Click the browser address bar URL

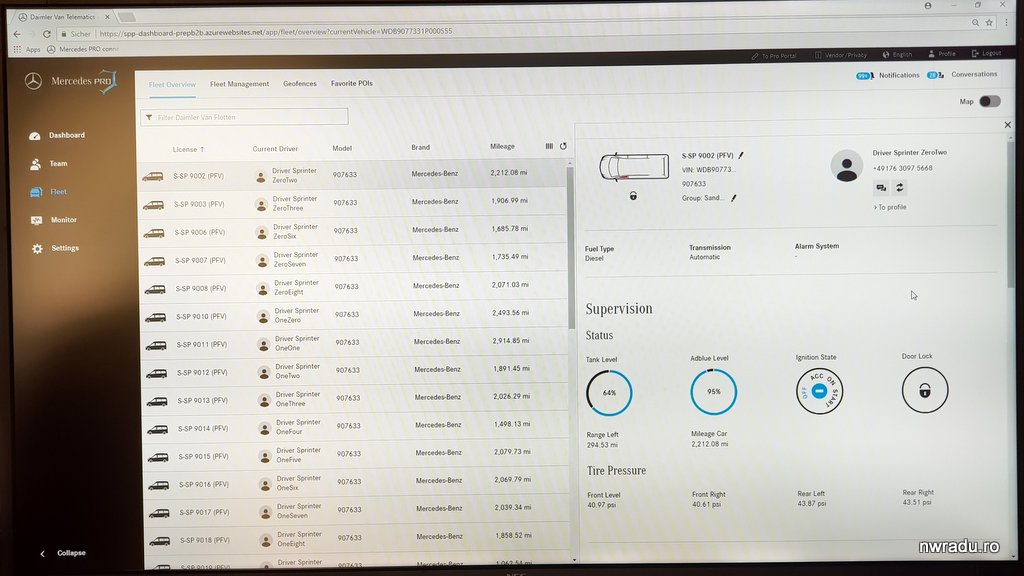(276, 32)
